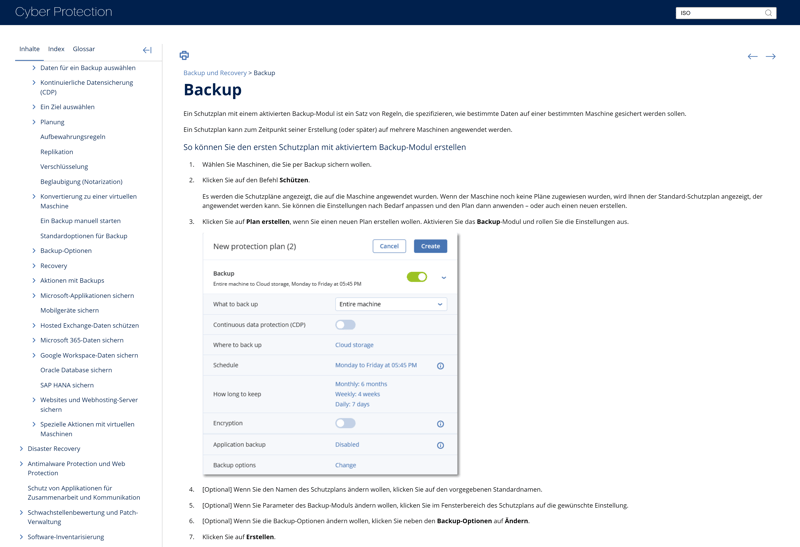Collapse the Backup section chevron
This screenshot has width=800, height=547.
click(x=444, y=278)
